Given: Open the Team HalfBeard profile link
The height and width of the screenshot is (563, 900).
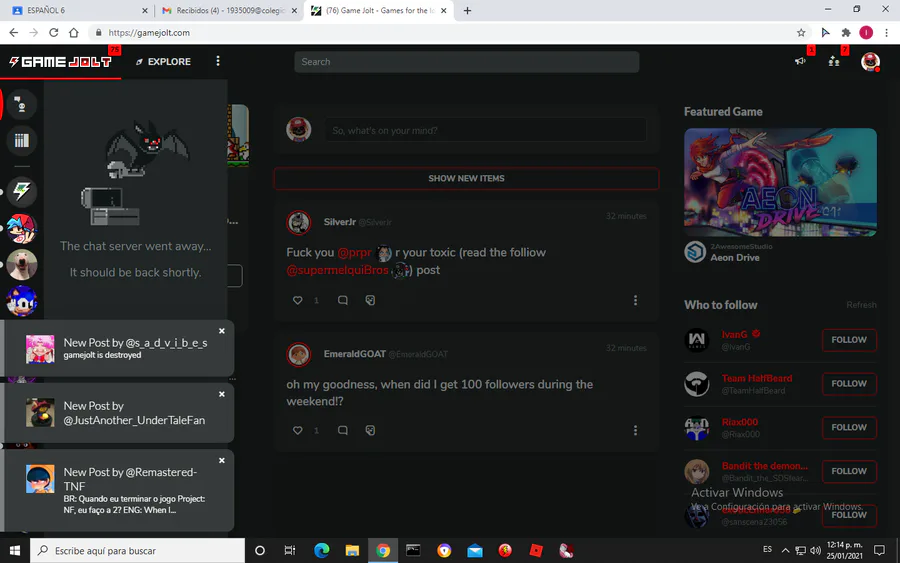Looking at the screenshot, I should pos(757,378).
